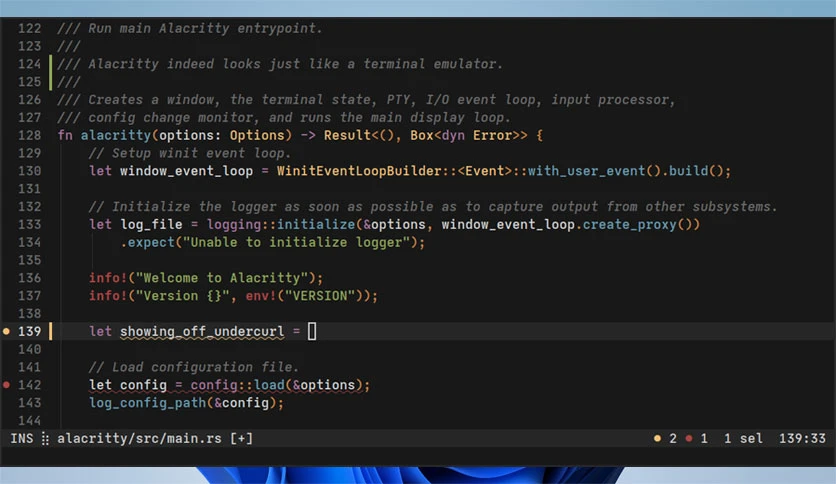Click the string "Welcome to Alacritty"
Viewport: 836px width, 484px height.
click(222, 278)
